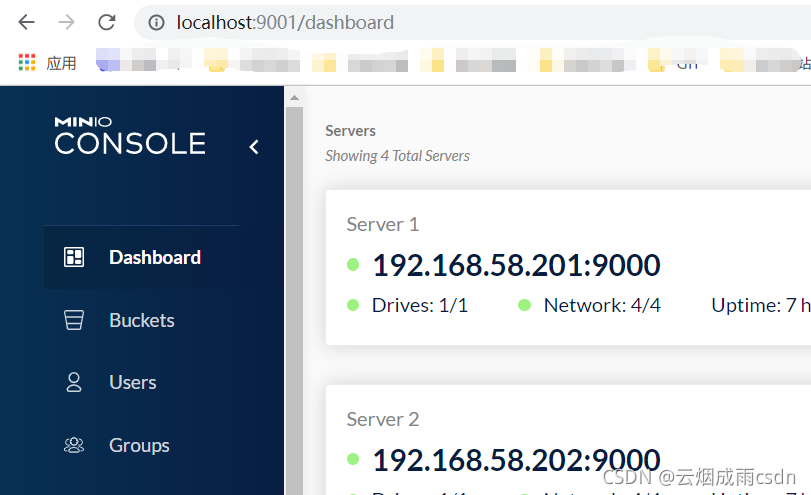Click the green dot beside Server 1 Network
Screen dimensions: 811x495
click(524, 305)
